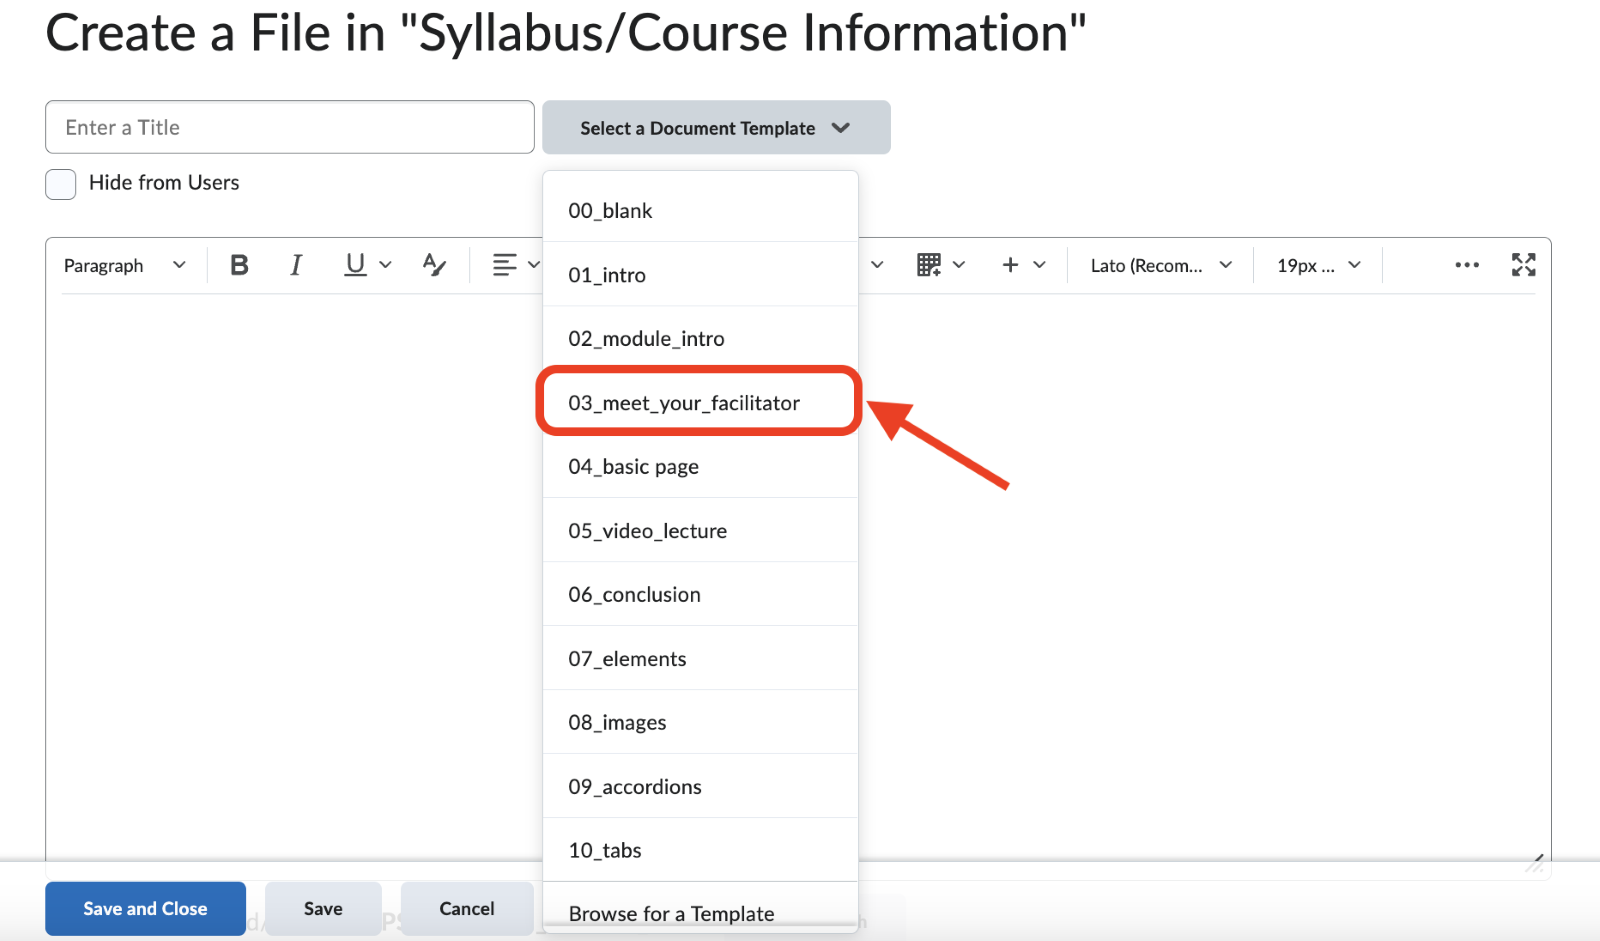The height and width of the screenshot is (941, 1600).
Task: Collapse the Select a Document Template dropdown
Action: (714, 127)
